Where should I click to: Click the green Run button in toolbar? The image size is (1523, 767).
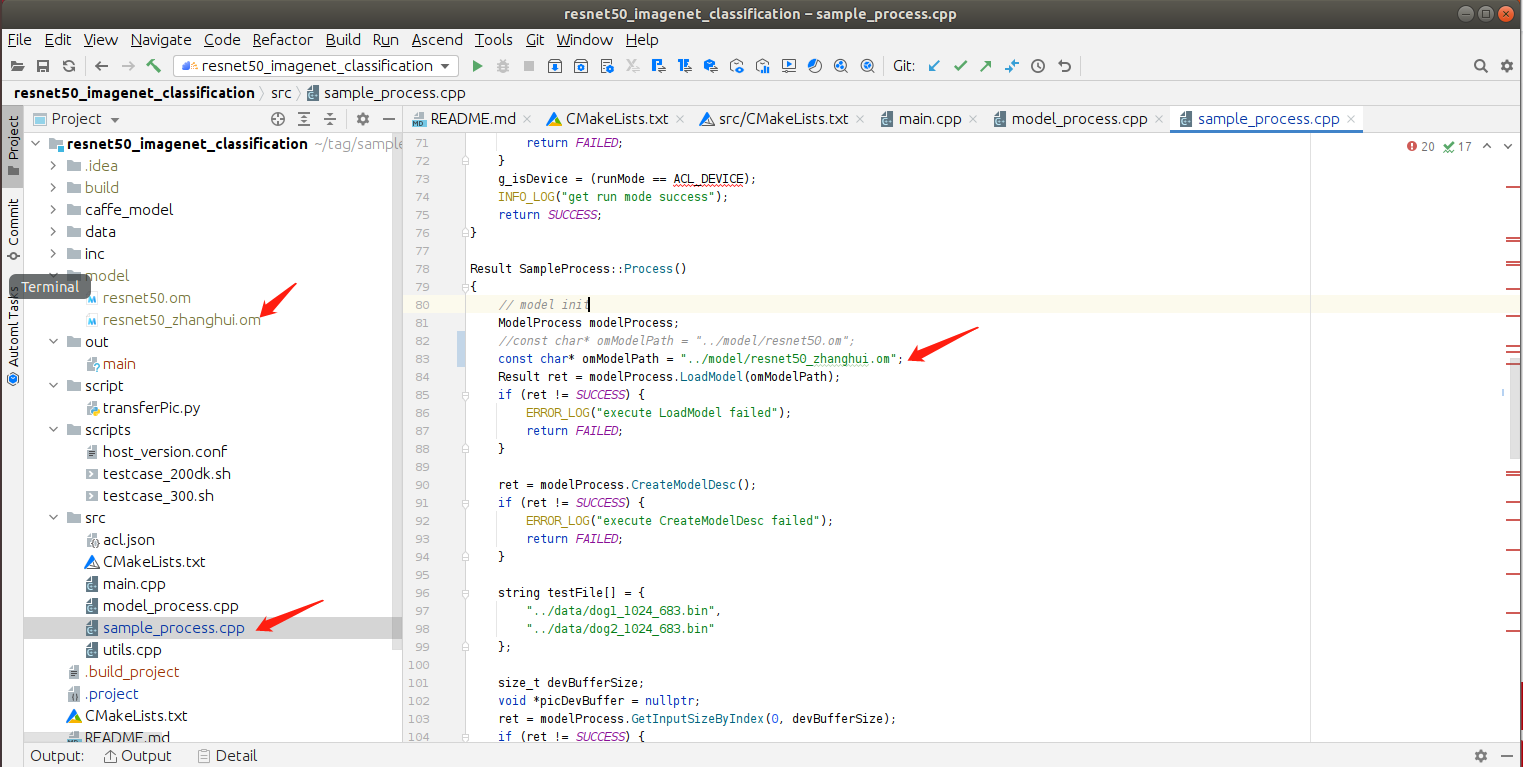point(477,66)
